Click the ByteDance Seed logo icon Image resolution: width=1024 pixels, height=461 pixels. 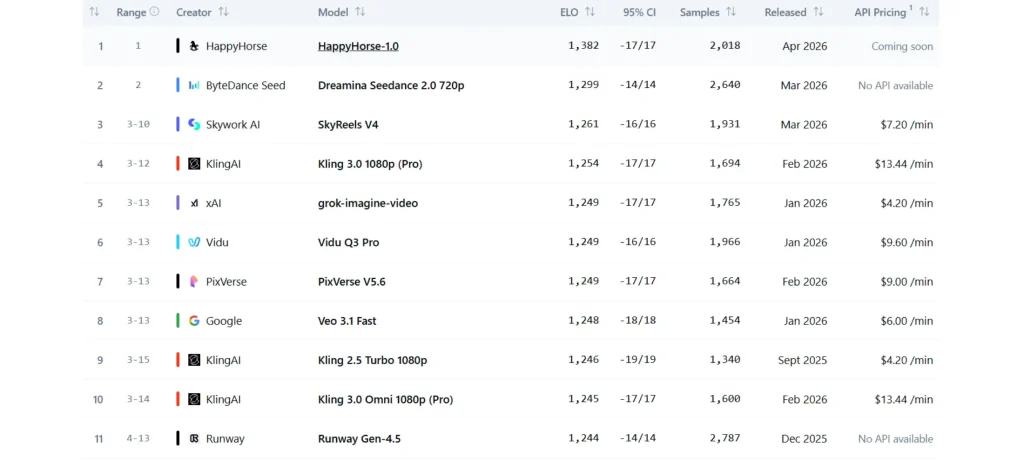tap(194, 85)
